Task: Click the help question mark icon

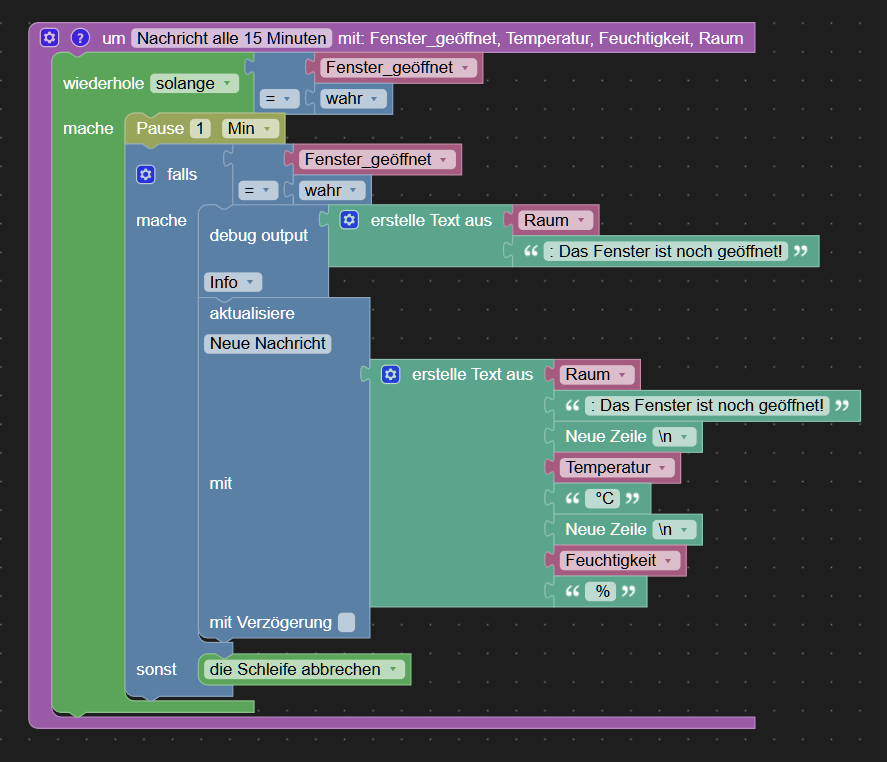Action: [x=80, y=38]
